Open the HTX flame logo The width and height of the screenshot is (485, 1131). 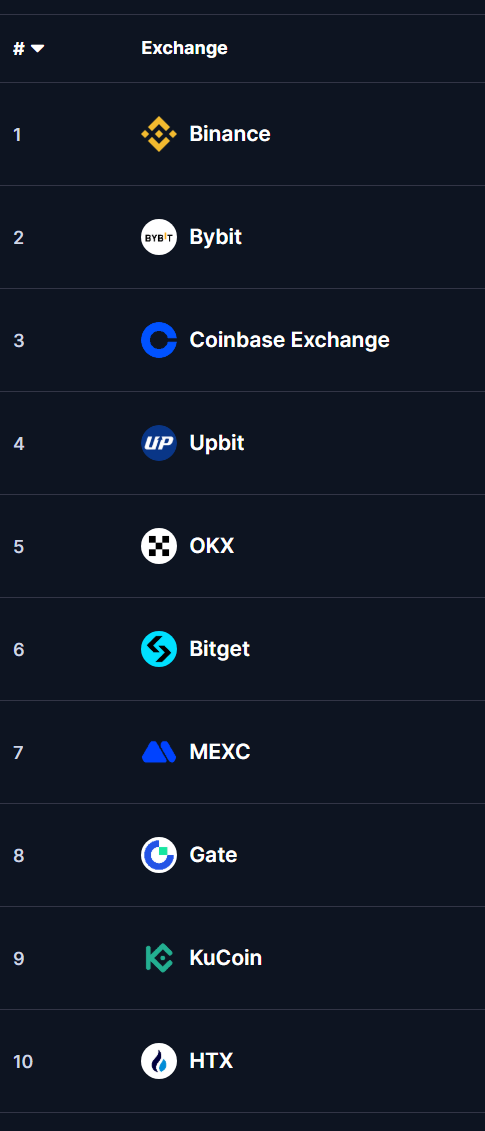159,1061
